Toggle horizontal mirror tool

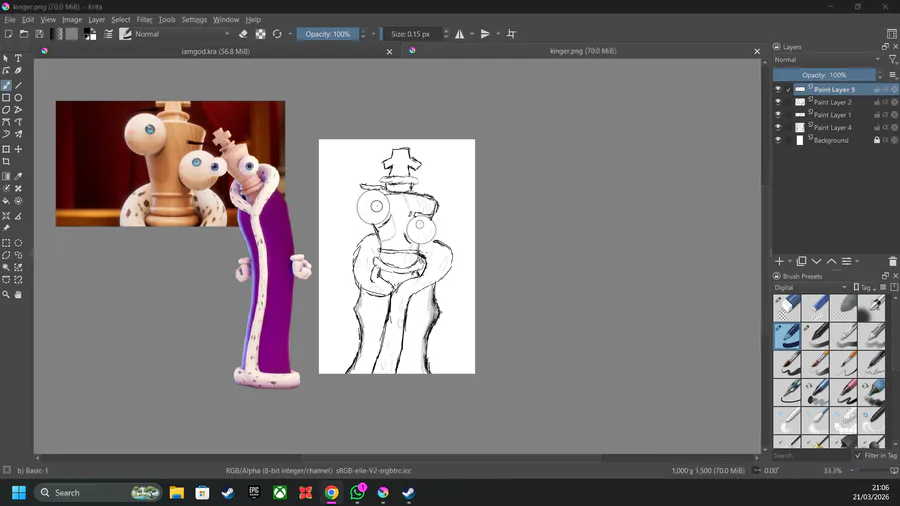tap(460, 34)
